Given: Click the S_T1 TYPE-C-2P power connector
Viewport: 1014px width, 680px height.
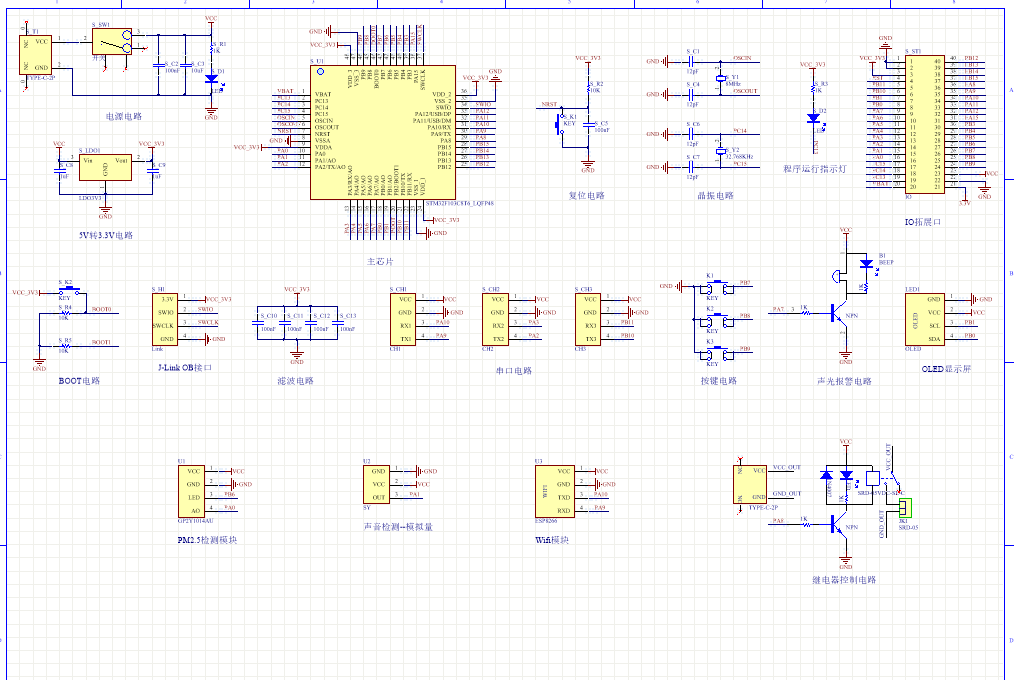Looking at the screenshot, I should pyautogui.click(x=37, y=53).
